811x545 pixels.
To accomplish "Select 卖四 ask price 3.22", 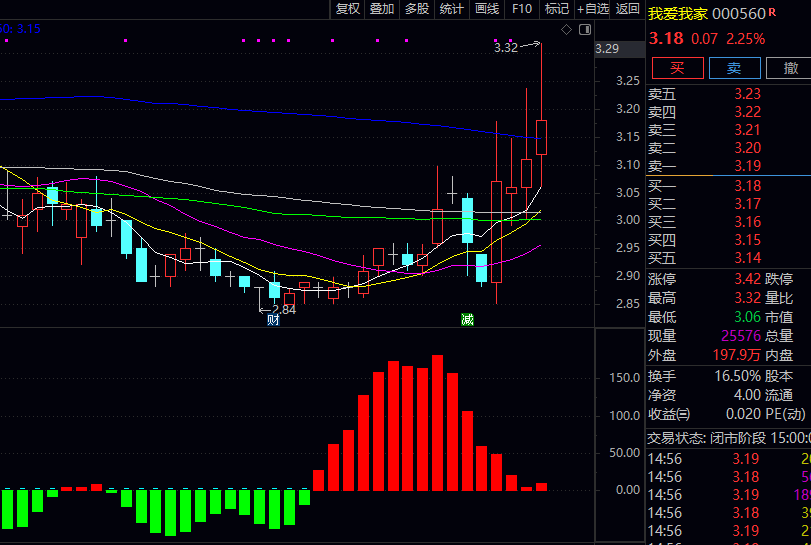I will click(x=747, y=112).
